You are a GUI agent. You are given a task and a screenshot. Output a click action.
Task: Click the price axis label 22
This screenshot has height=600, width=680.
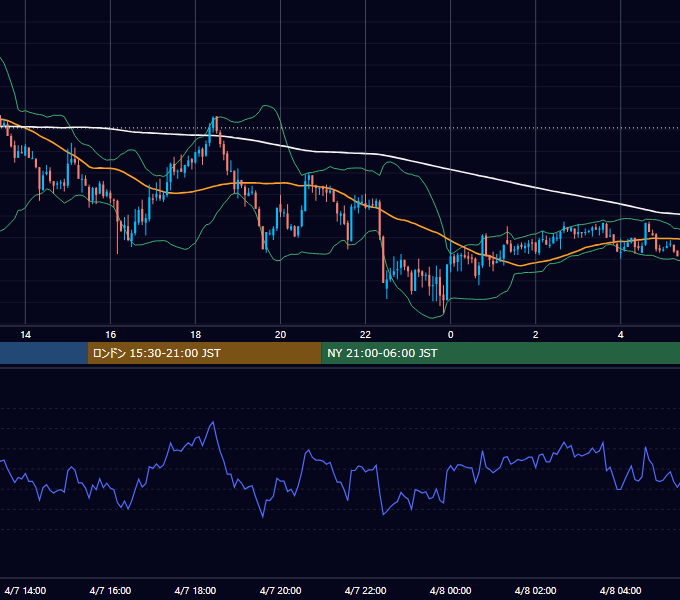tap(366, 335)
